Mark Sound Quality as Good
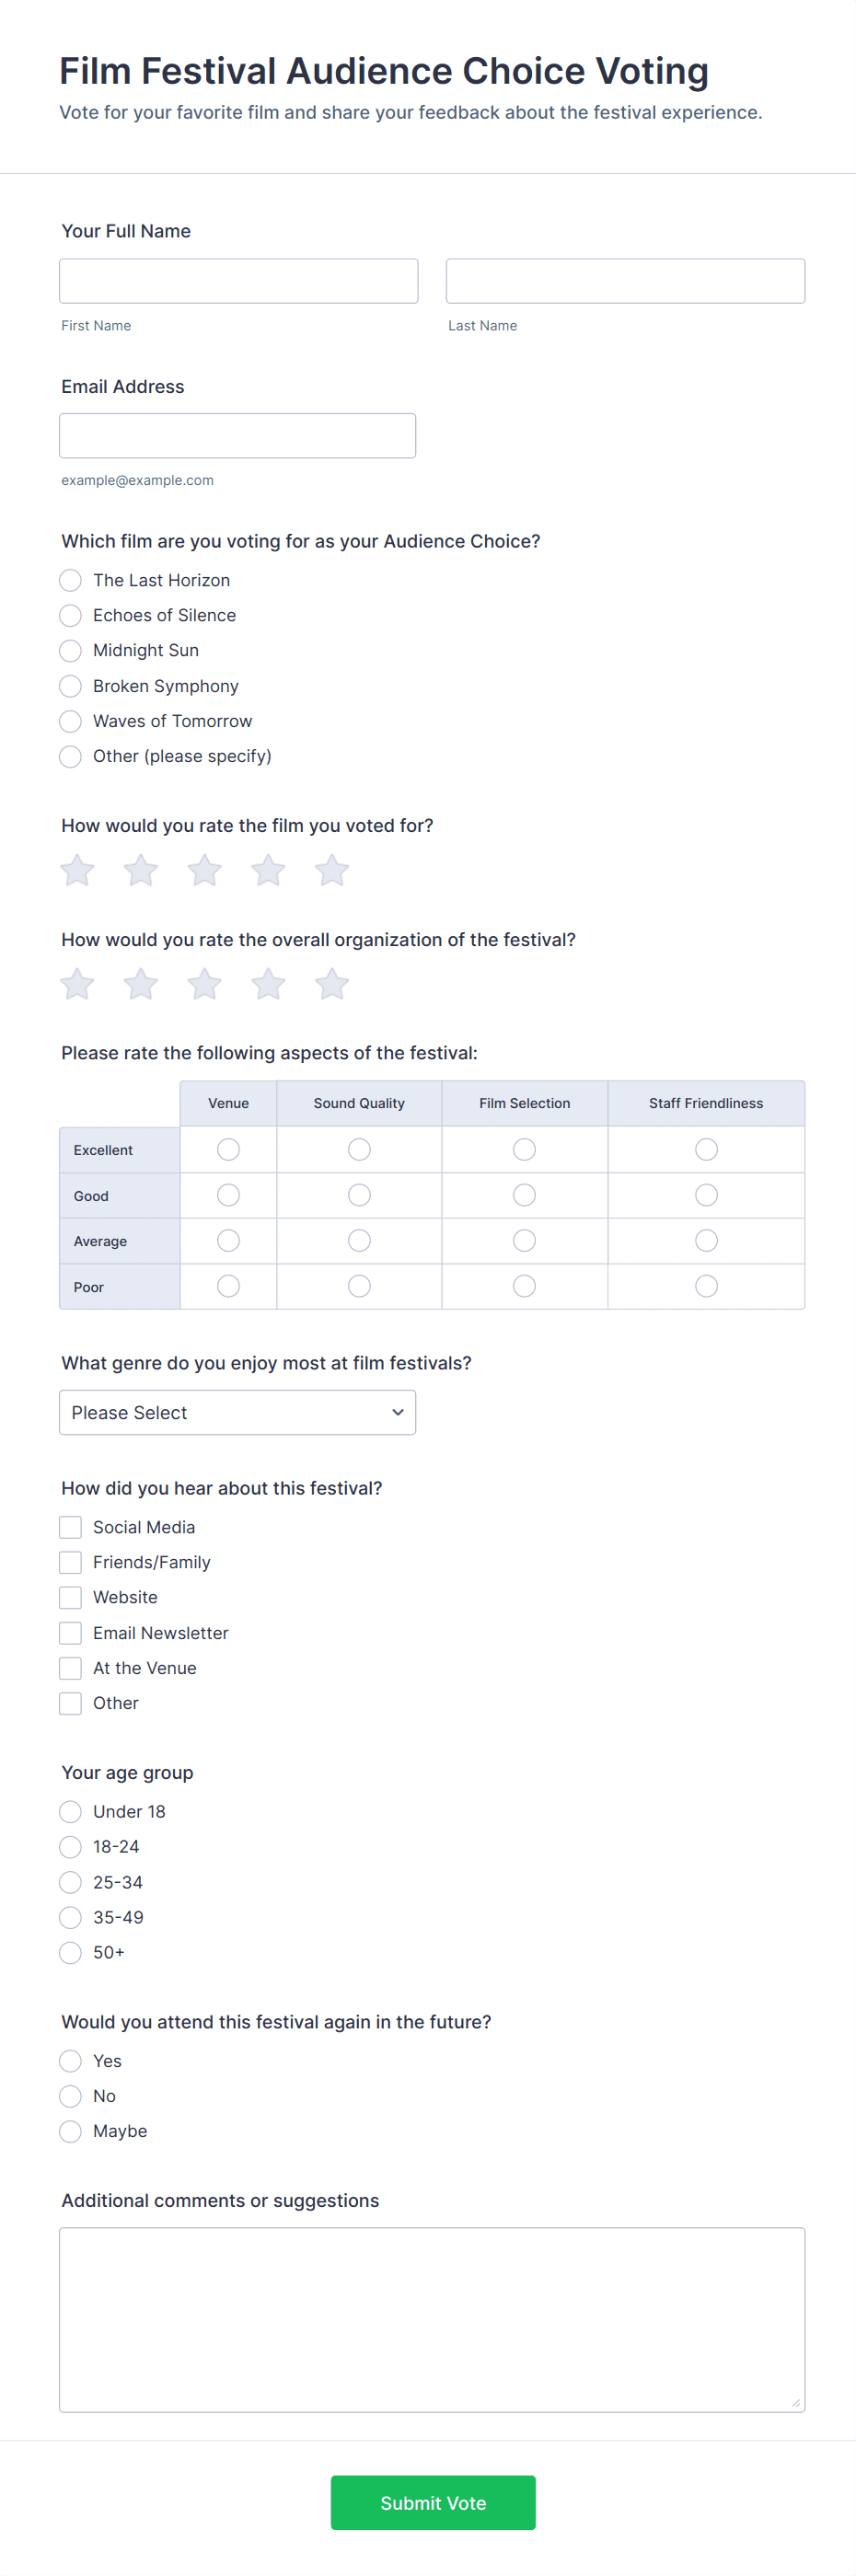This screenshot has width=856, height=2576. click(x=359, y=1195)
